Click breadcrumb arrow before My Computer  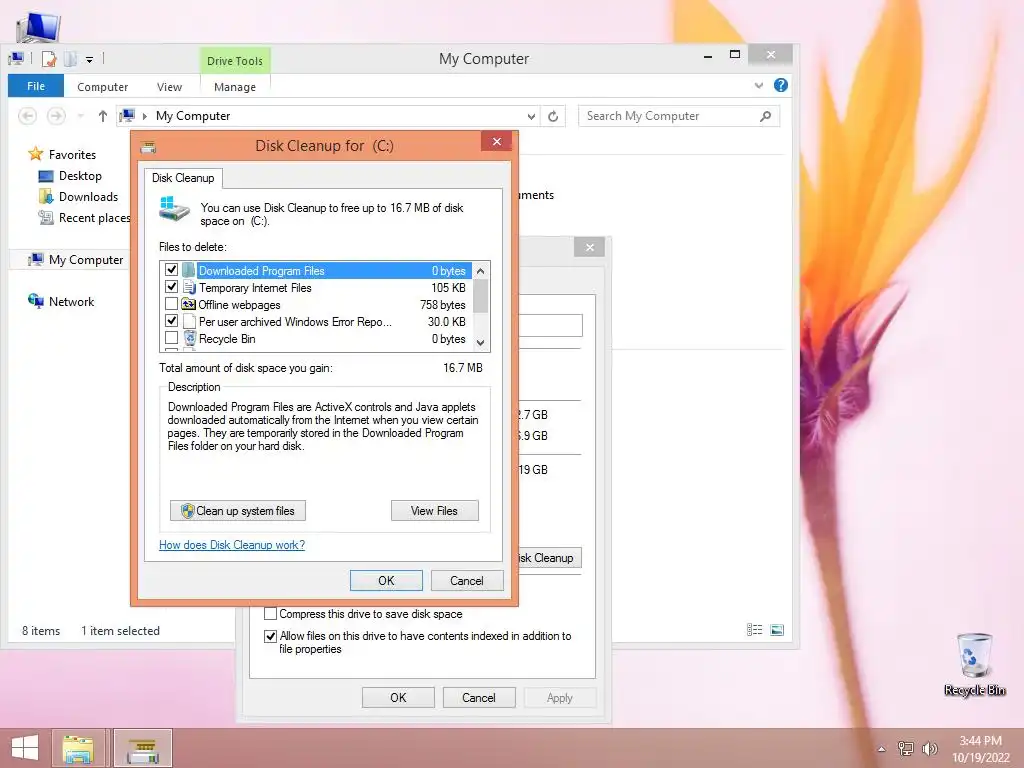145,116
